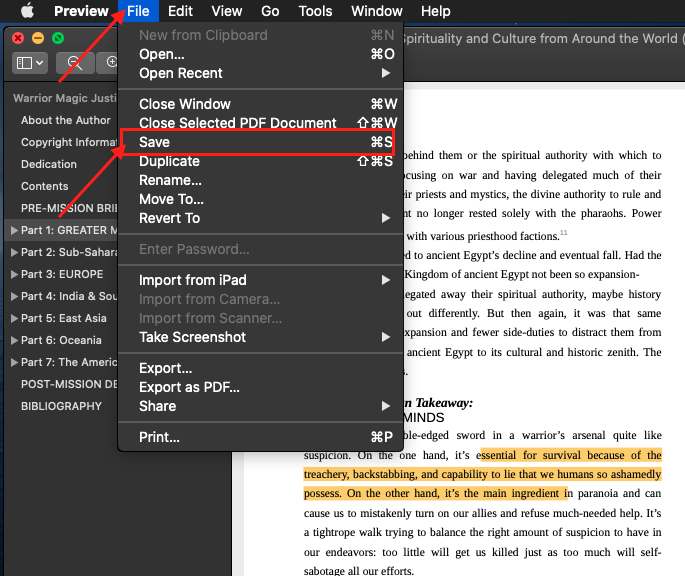Expand the Take Screenshot submenu

260,337
